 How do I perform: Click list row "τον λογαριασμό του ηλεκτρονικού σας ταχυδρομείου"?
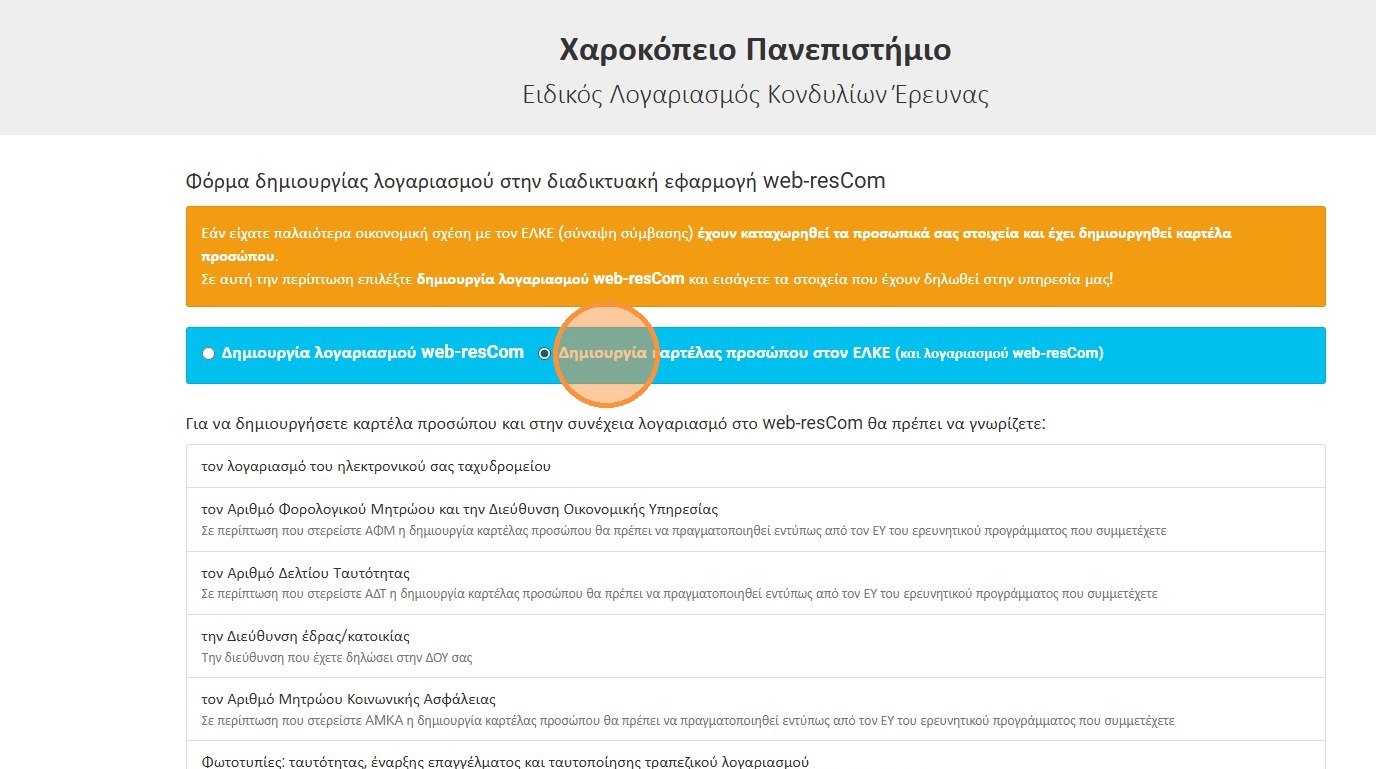click(755, 466)
